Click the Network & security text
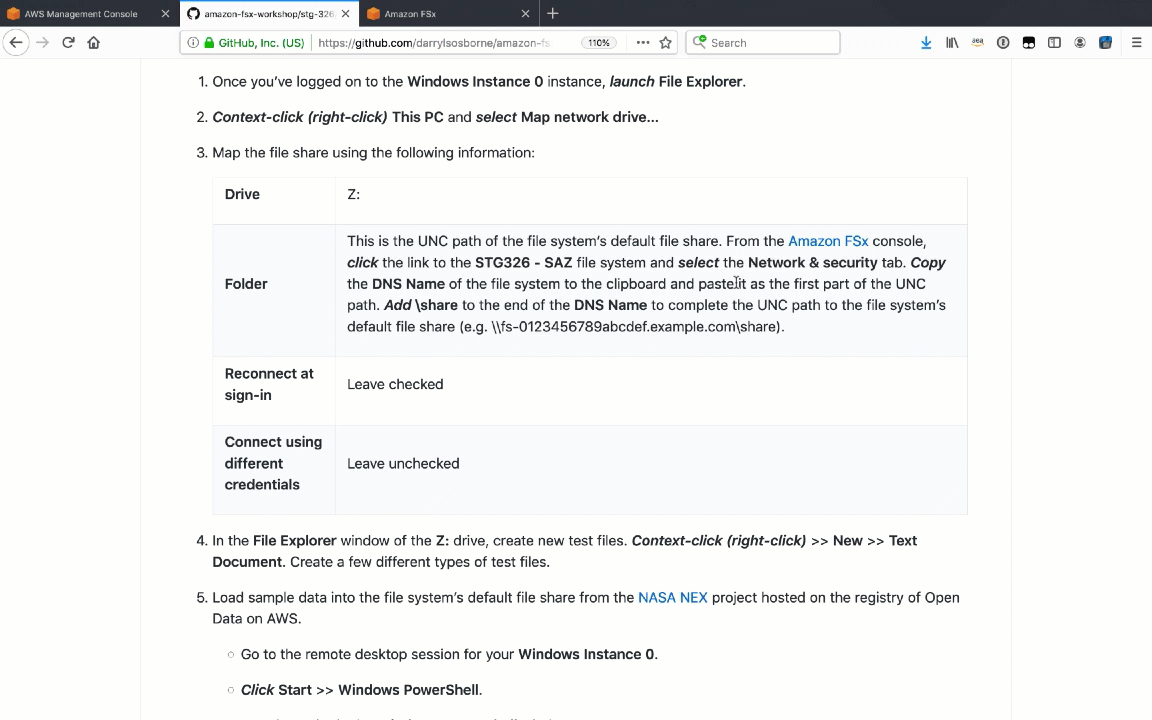 coord(813,262)
